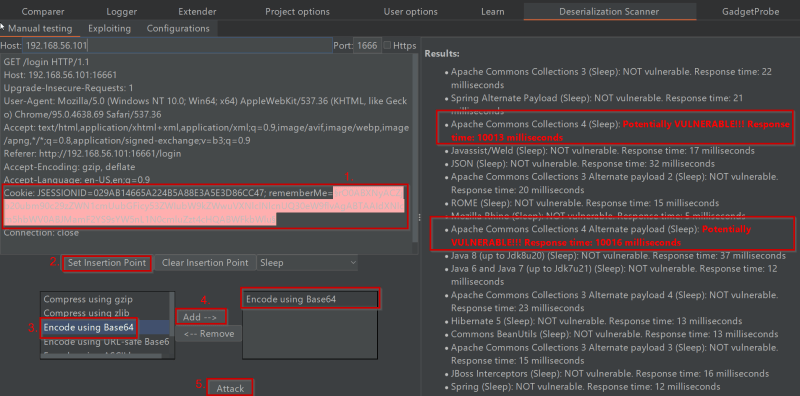Click the GET /login HTTP/1.1 request line
Image resolution: width=800 pixels, height=396 pixels.
coord(46,62)
